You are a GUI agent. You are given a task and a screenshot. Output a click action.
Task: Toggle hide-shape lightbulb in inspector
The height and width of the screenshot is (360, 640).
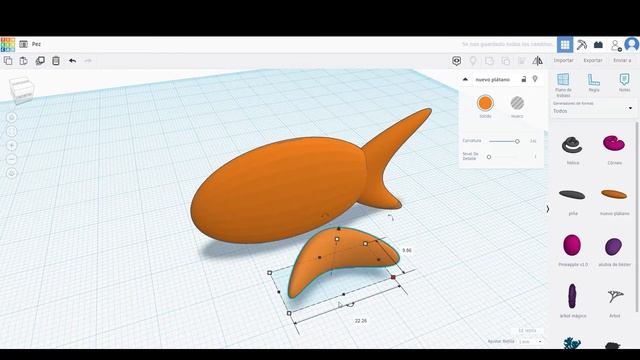click(535, 79)
